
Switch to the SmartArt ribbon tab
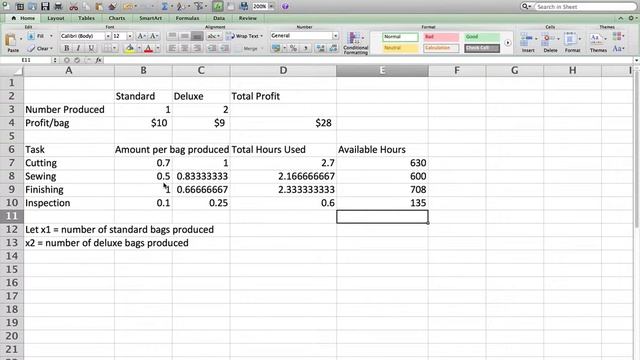150,18
